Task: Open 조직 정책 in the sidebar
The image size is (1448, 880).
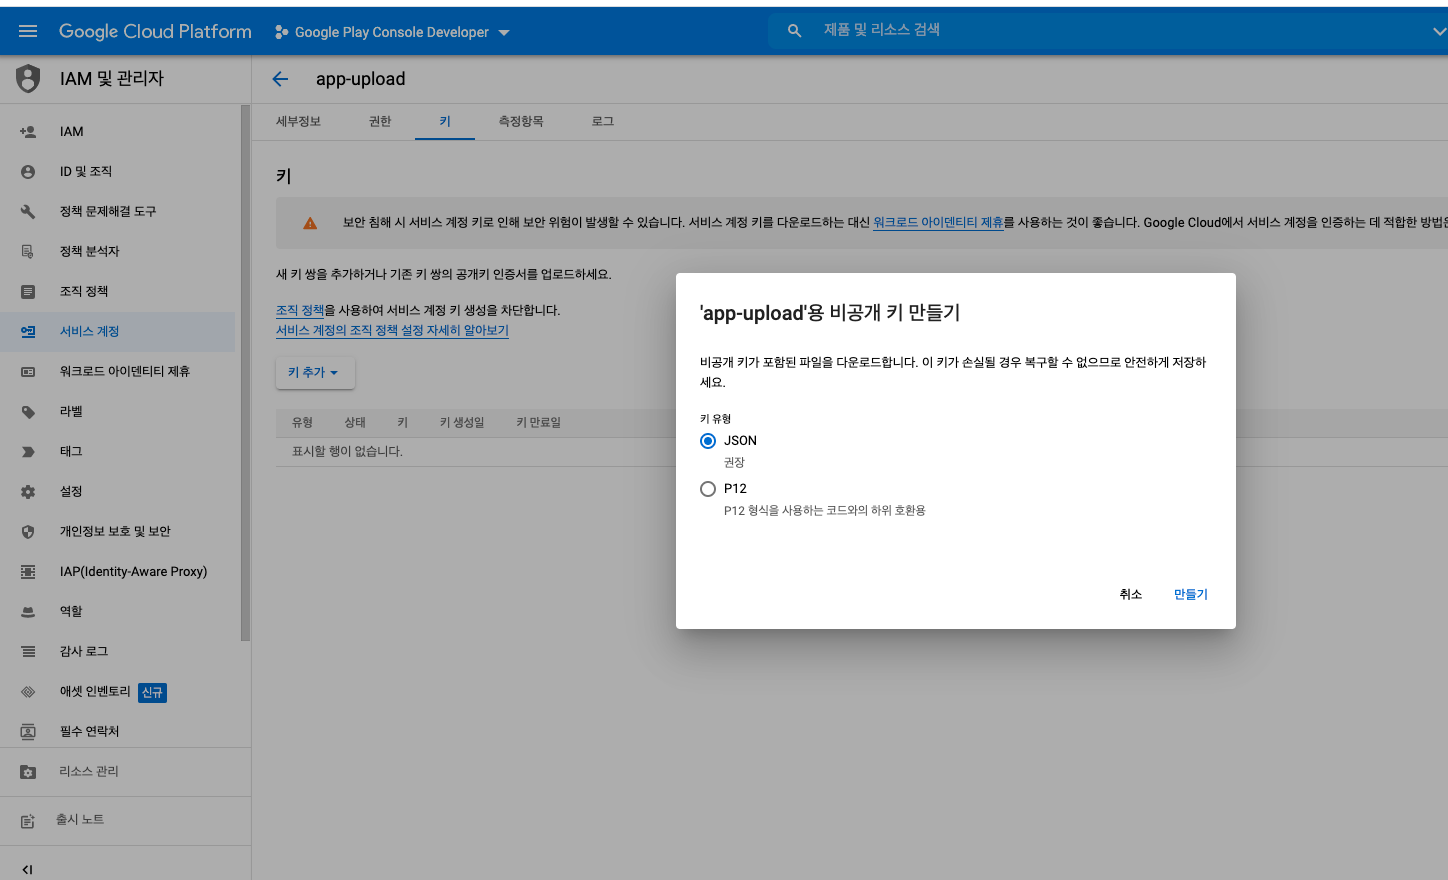Action: [x=118, y=291]
